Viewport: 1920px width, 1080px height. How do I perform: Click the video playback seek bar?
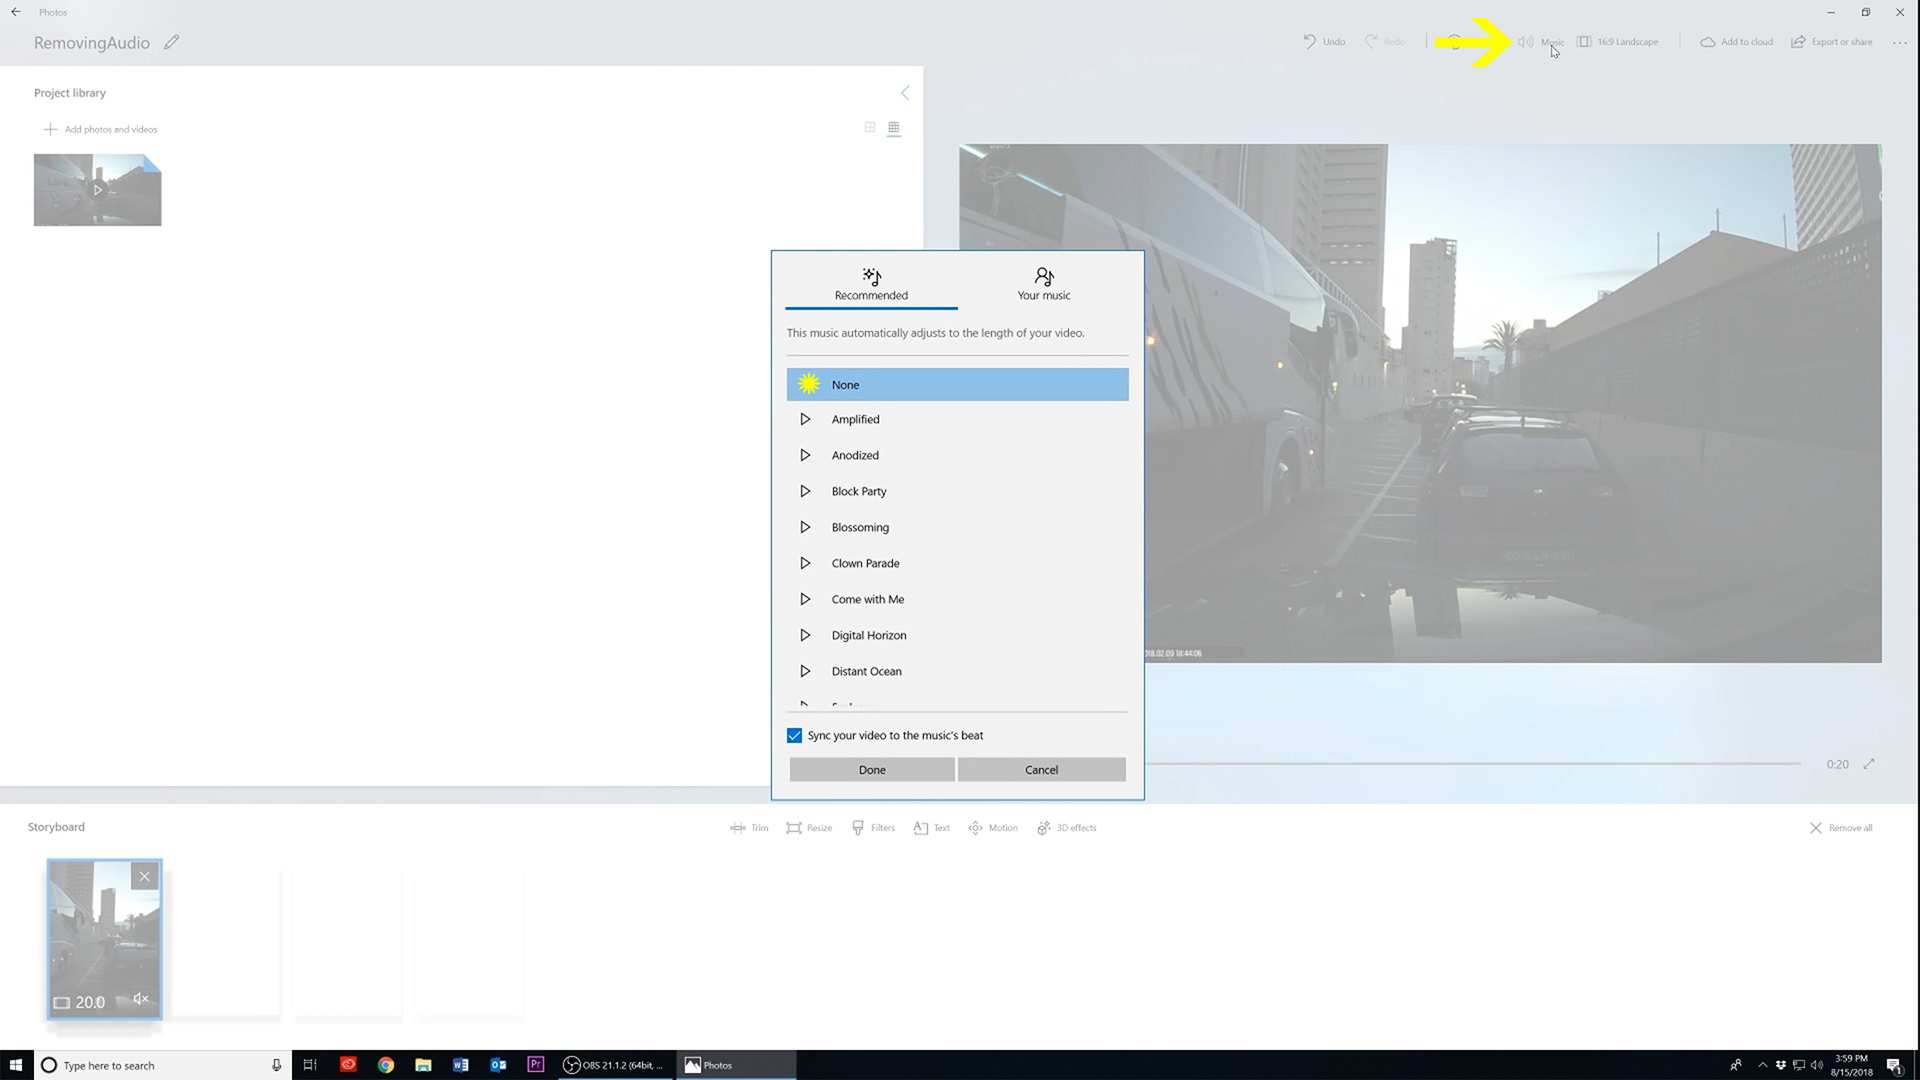point(1470,764)
